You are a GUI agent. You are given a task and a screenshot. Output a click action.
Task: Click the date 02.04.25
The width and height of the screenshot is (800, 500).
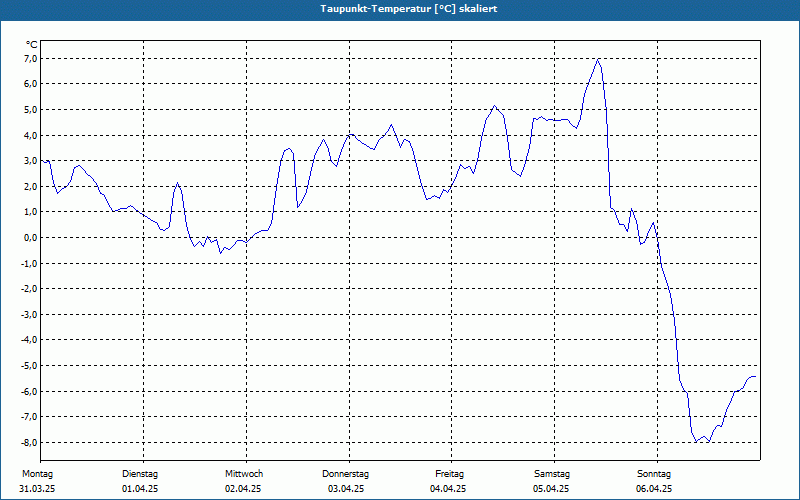coord(243,489)
